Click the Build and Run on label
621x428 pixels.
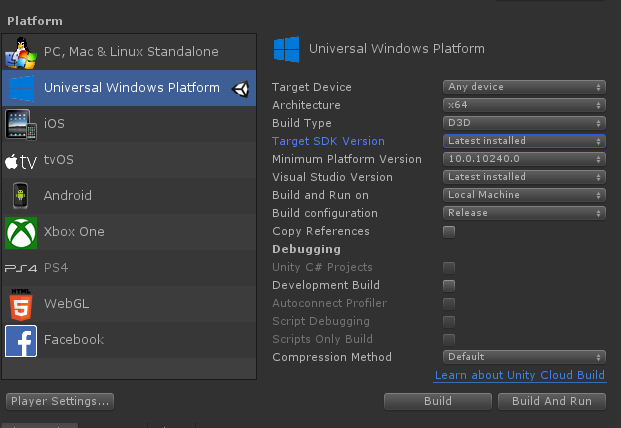[x=320, y=195]
